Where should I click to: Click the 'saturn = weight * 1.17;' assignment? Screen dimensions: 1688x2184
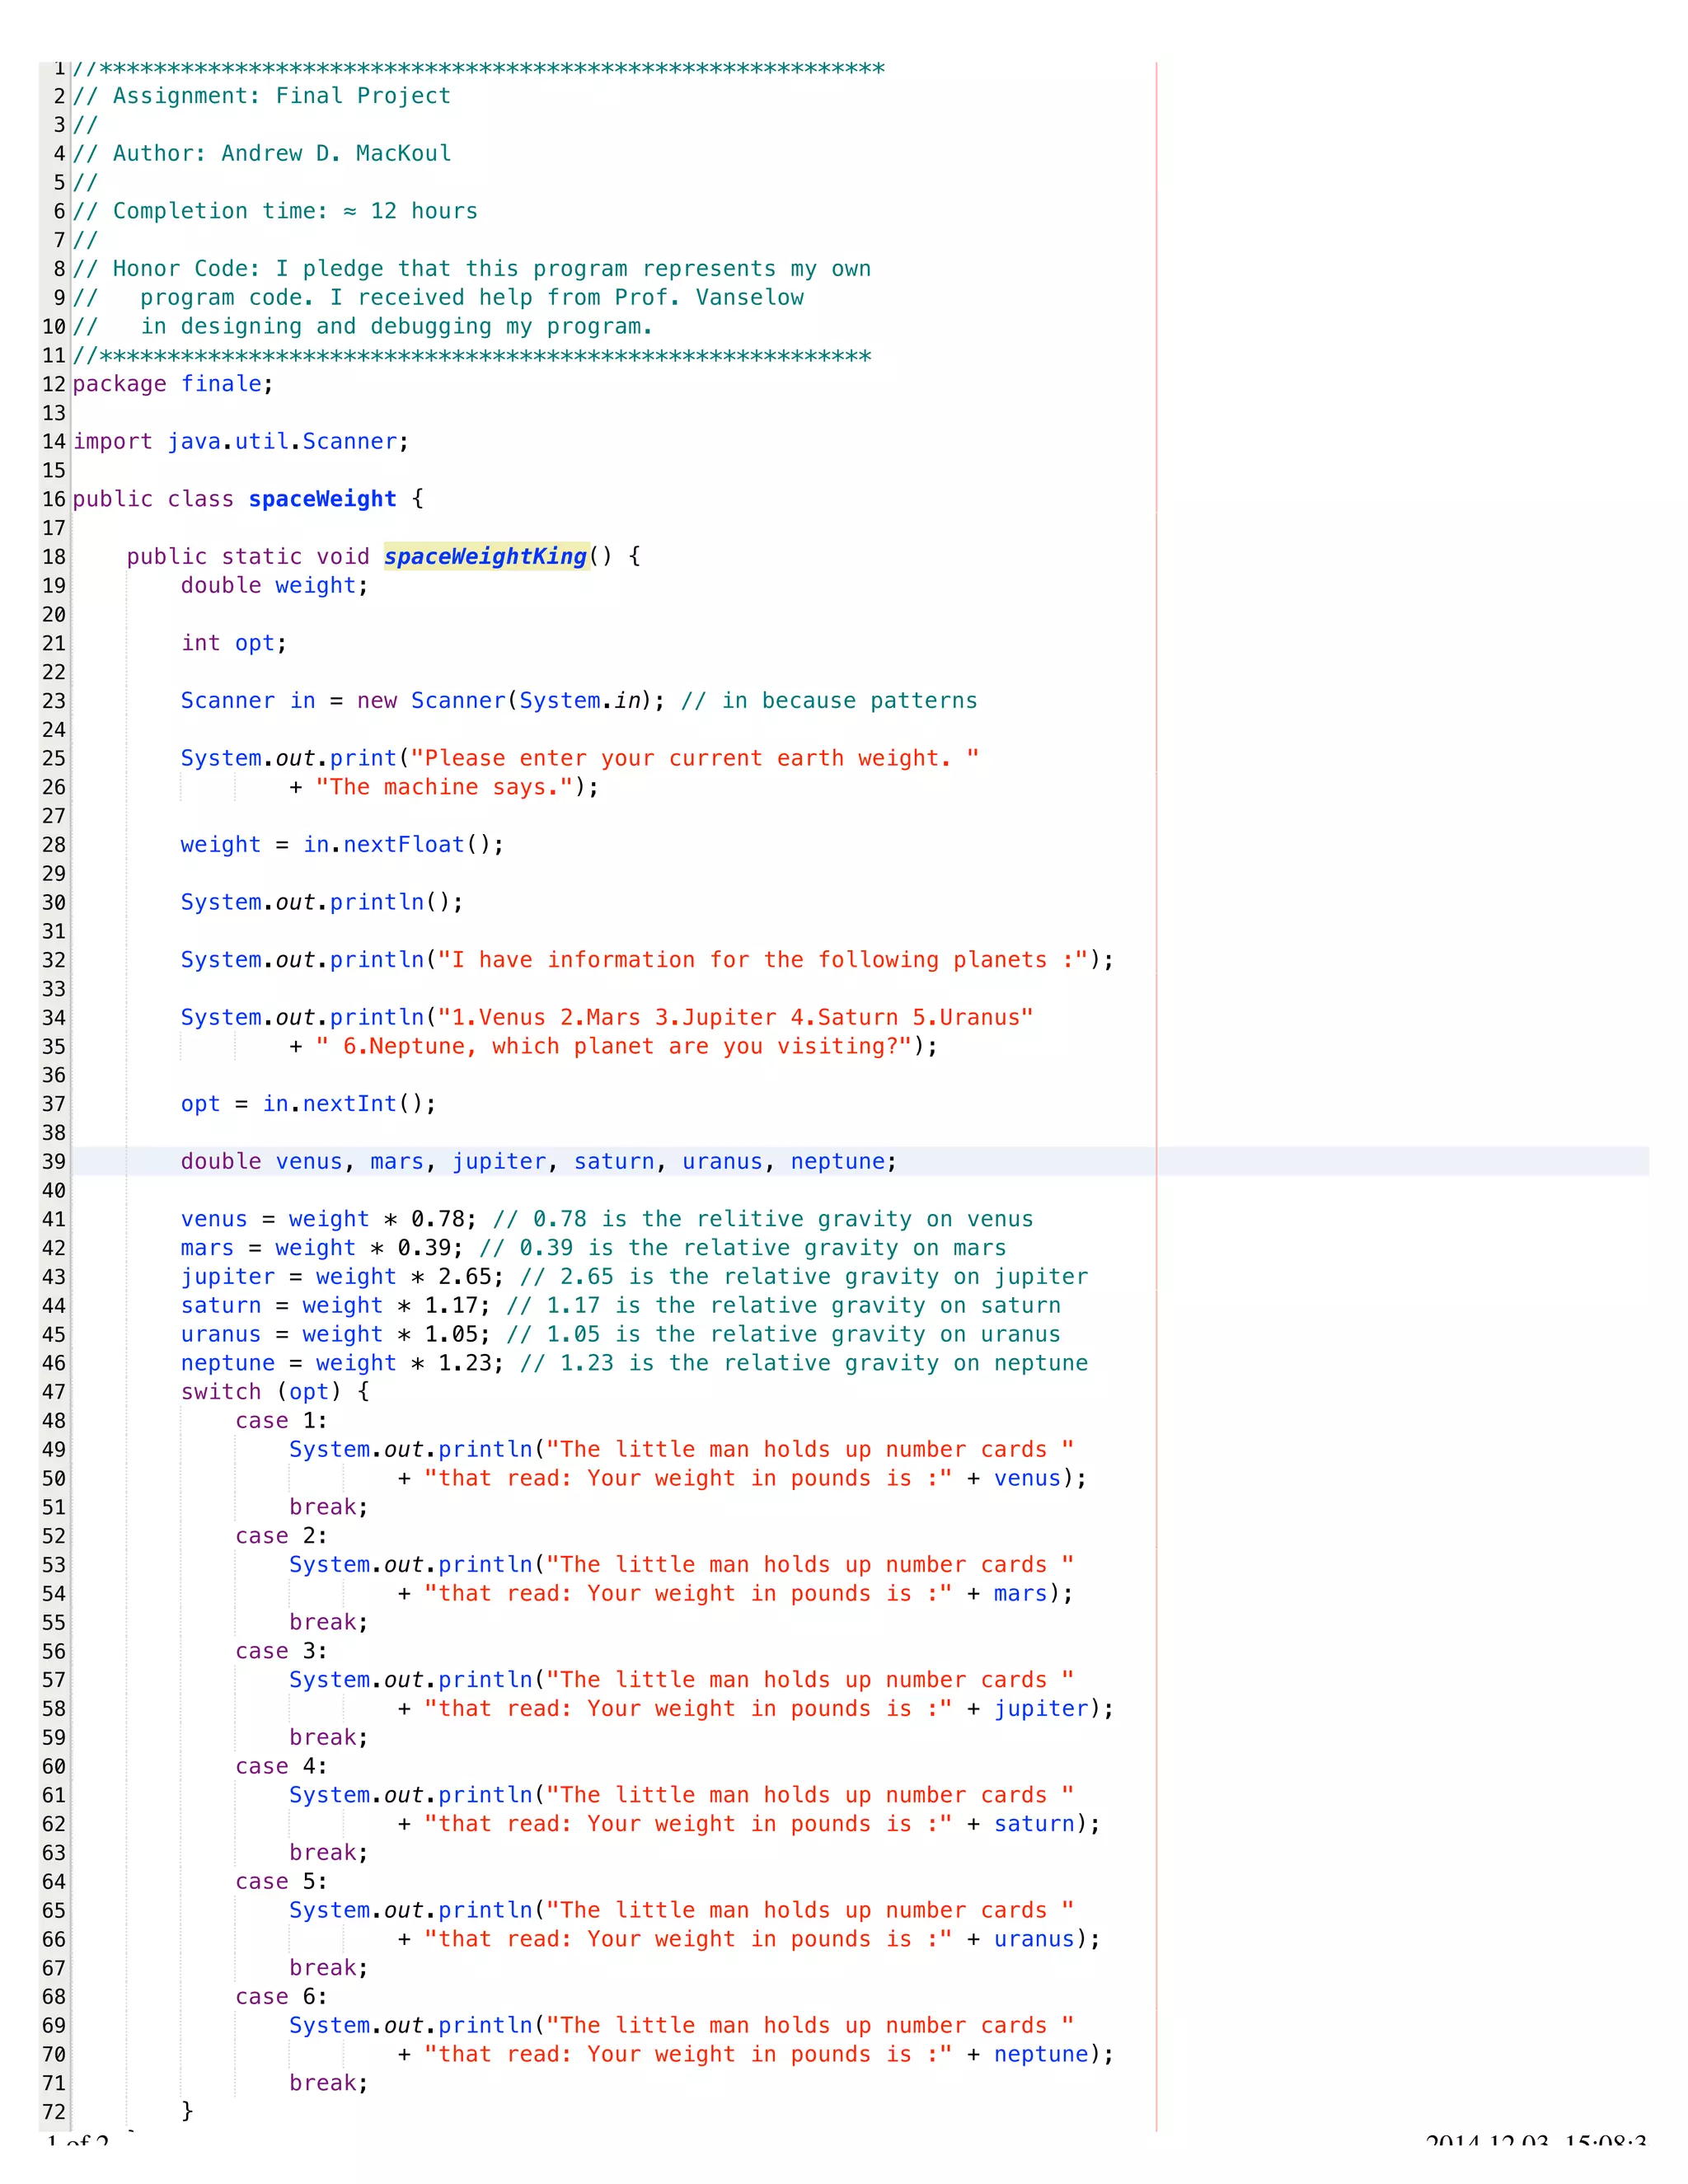pyautogui.click(x=336, y=1306)
